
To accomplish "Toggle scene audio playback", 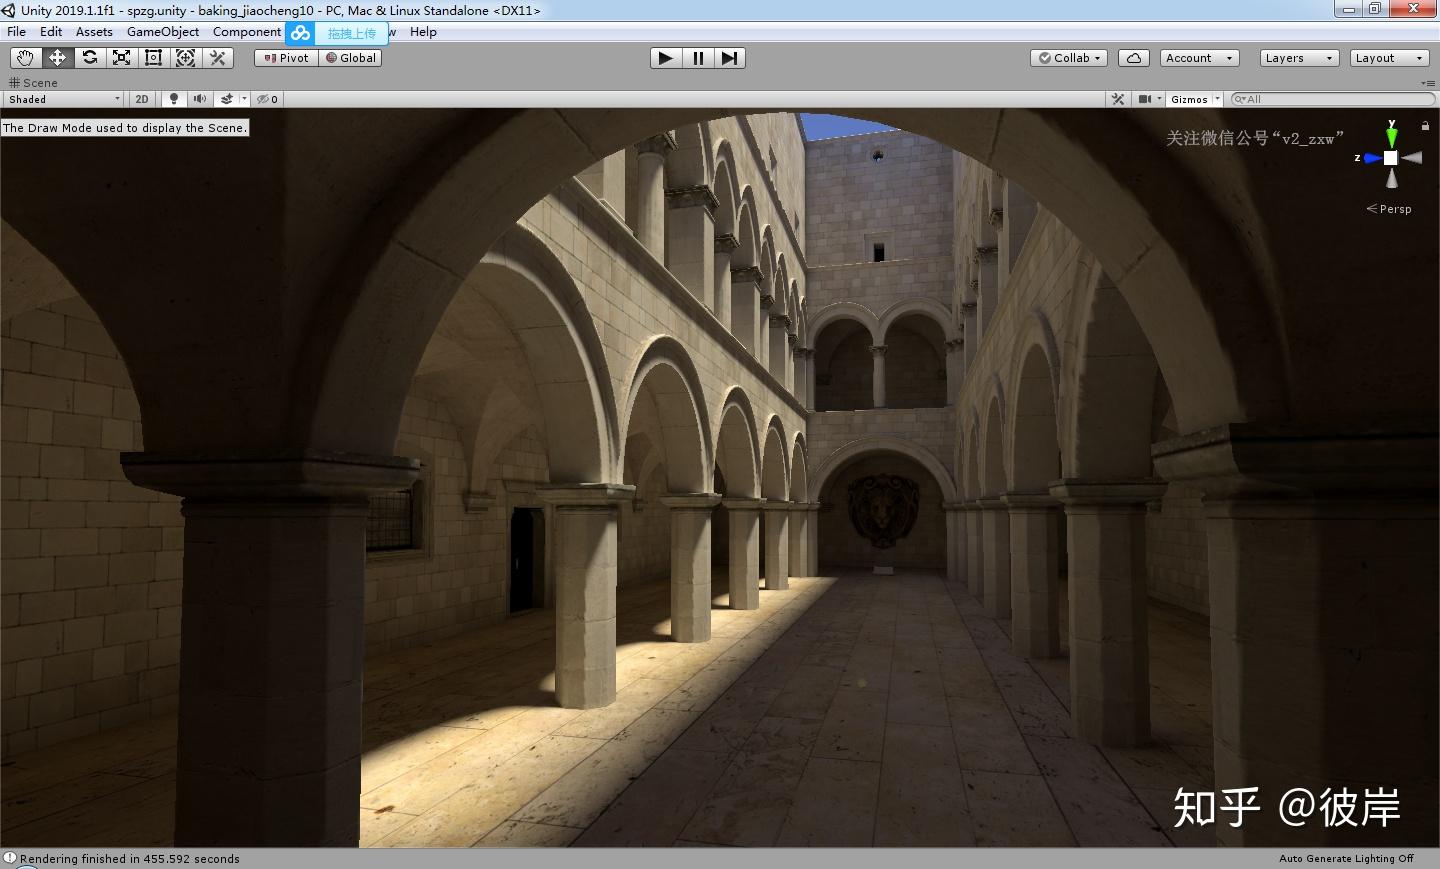I will click(200, 99).
